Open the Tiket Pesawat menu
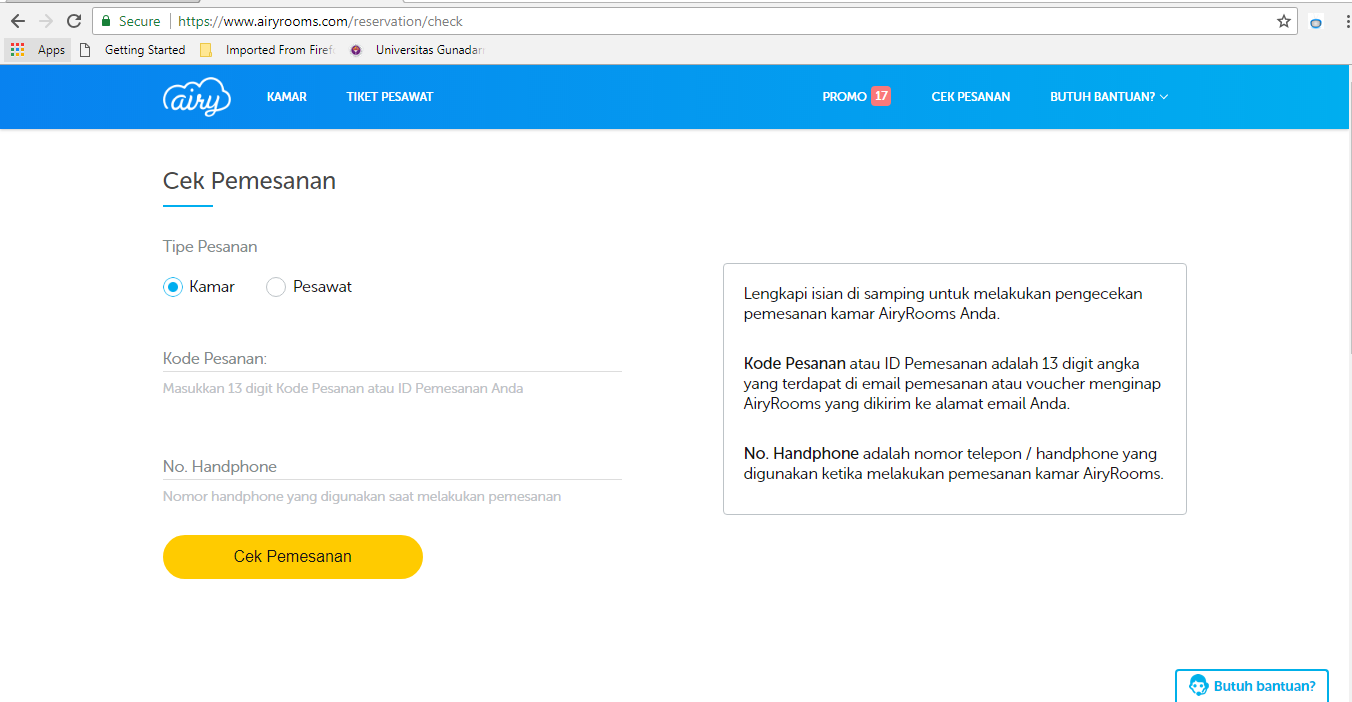The height and width of the screenshot is (702, 1352). point(390,97)
